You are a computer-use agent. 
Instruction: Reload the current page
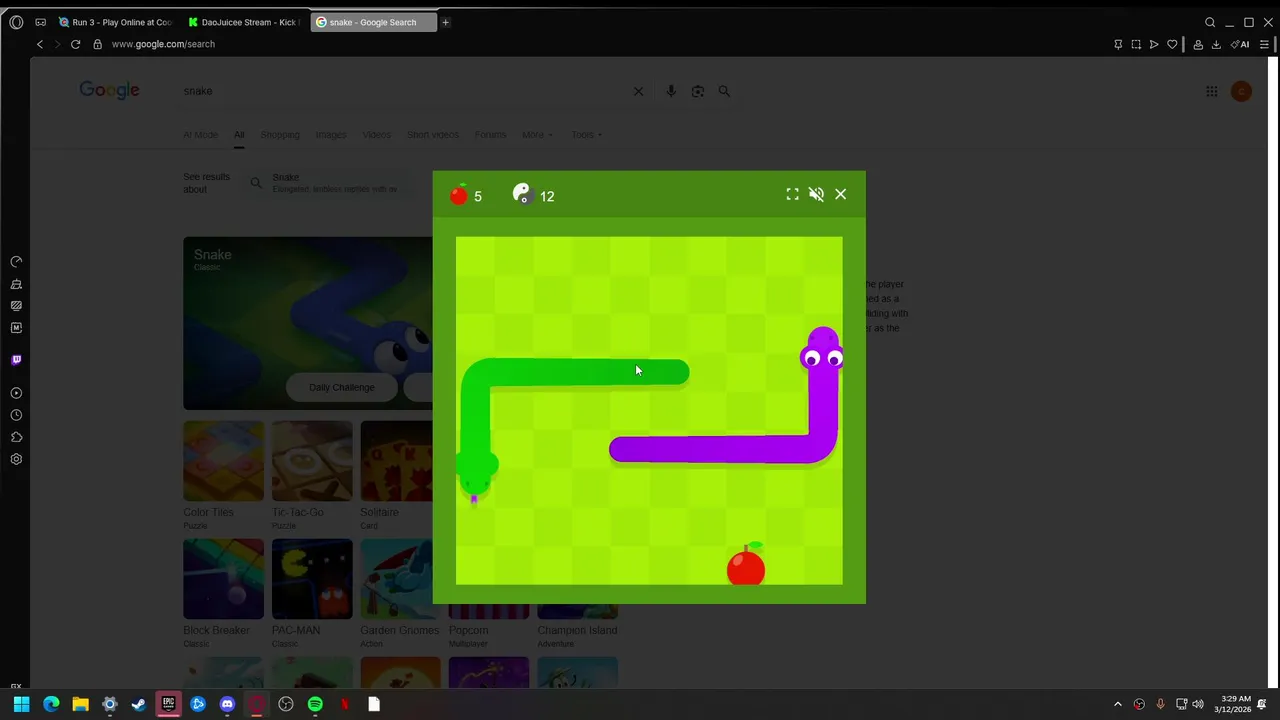coord(75,44)
